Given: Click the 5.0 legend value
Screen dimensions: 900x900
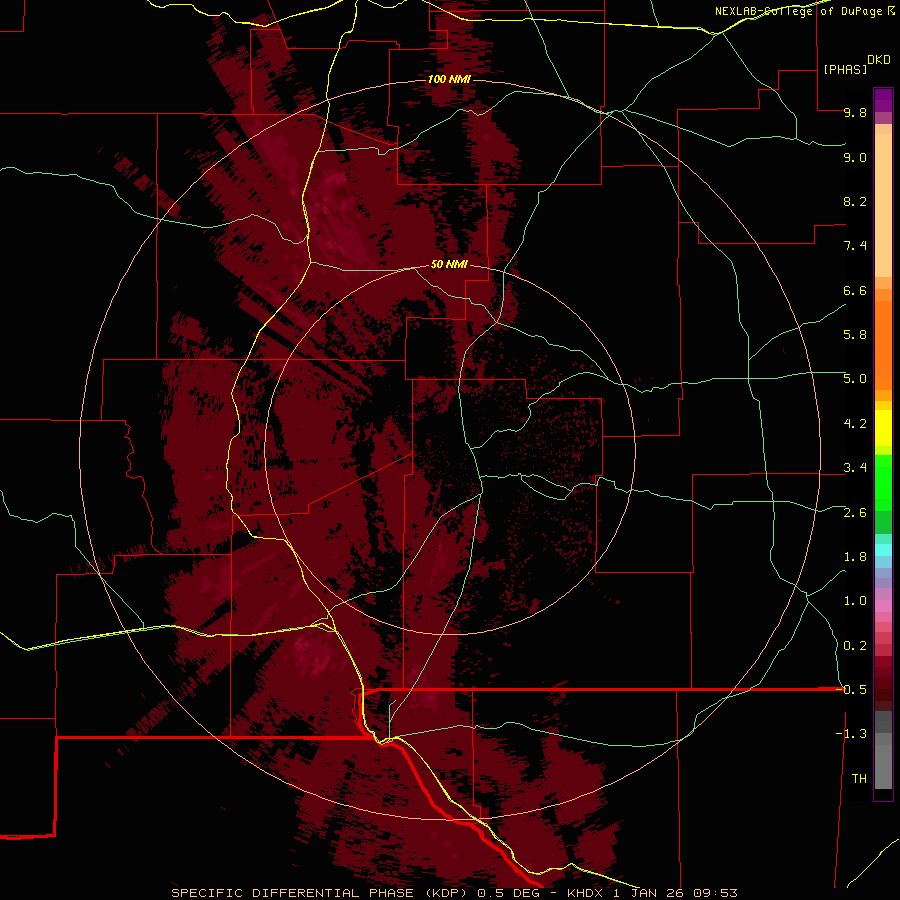Looking at the screenshot, I should 855,379.
